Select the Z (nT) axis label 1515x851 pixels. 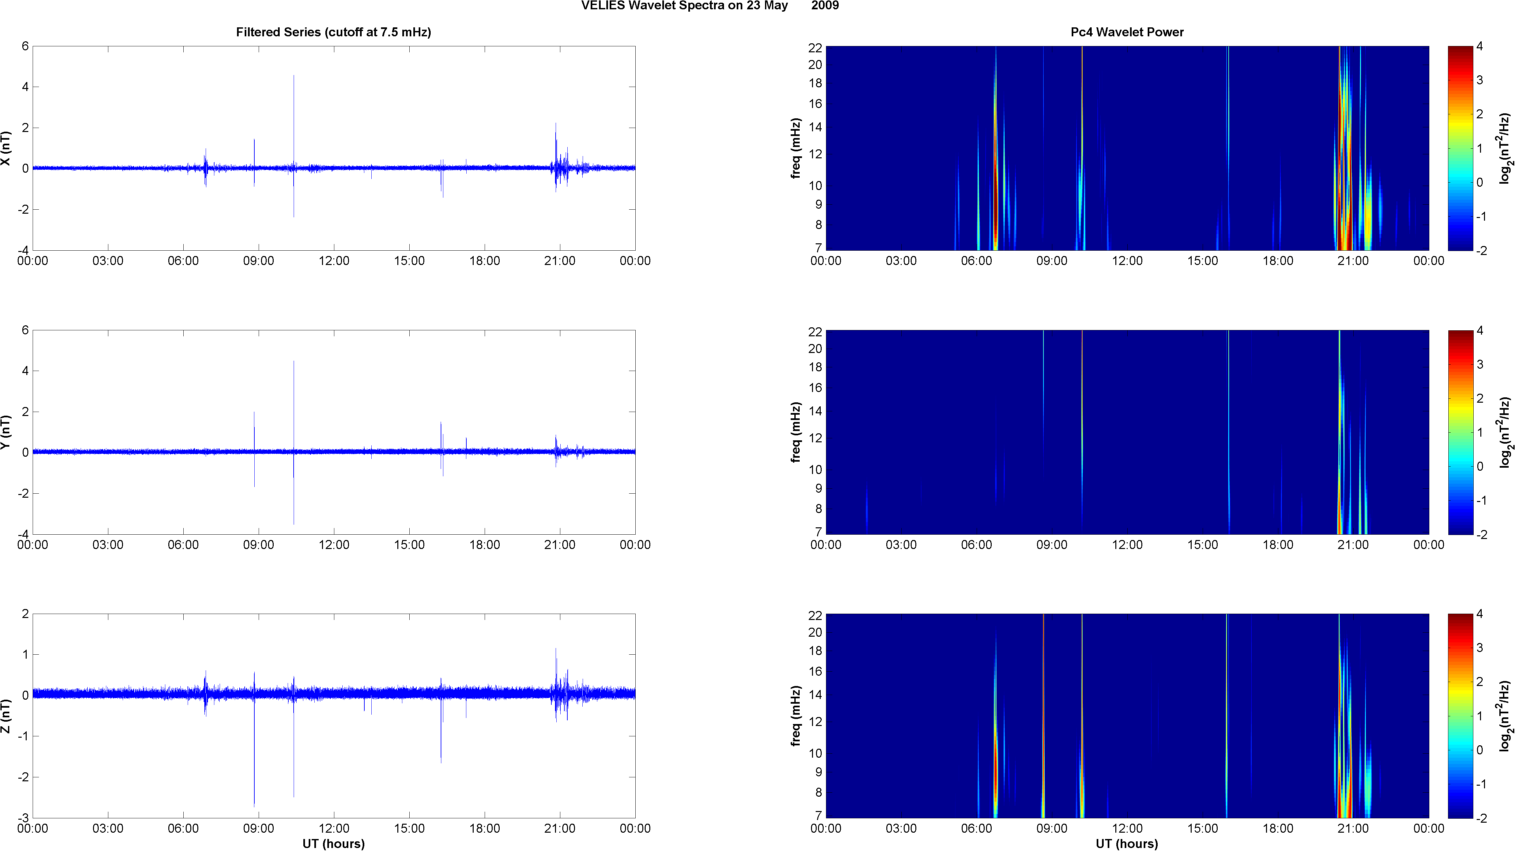(6, 716)
